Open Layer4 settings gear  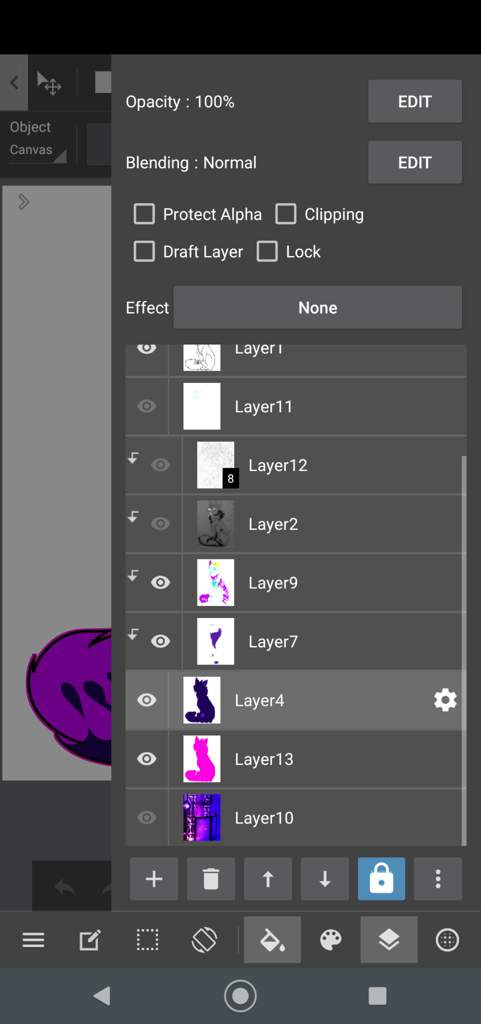(445, 700)
